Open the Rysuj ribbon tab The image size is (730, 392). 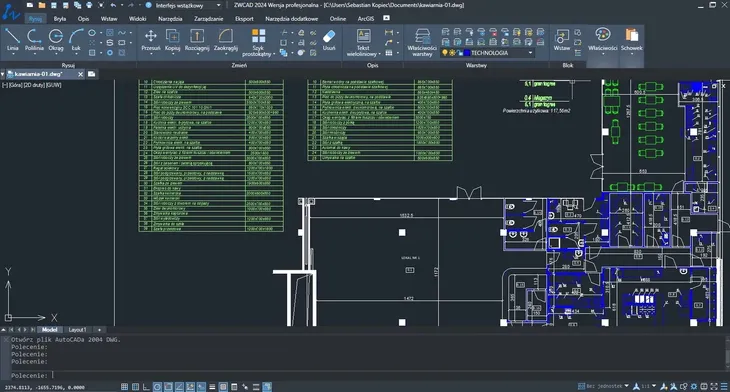click(35, 19)
